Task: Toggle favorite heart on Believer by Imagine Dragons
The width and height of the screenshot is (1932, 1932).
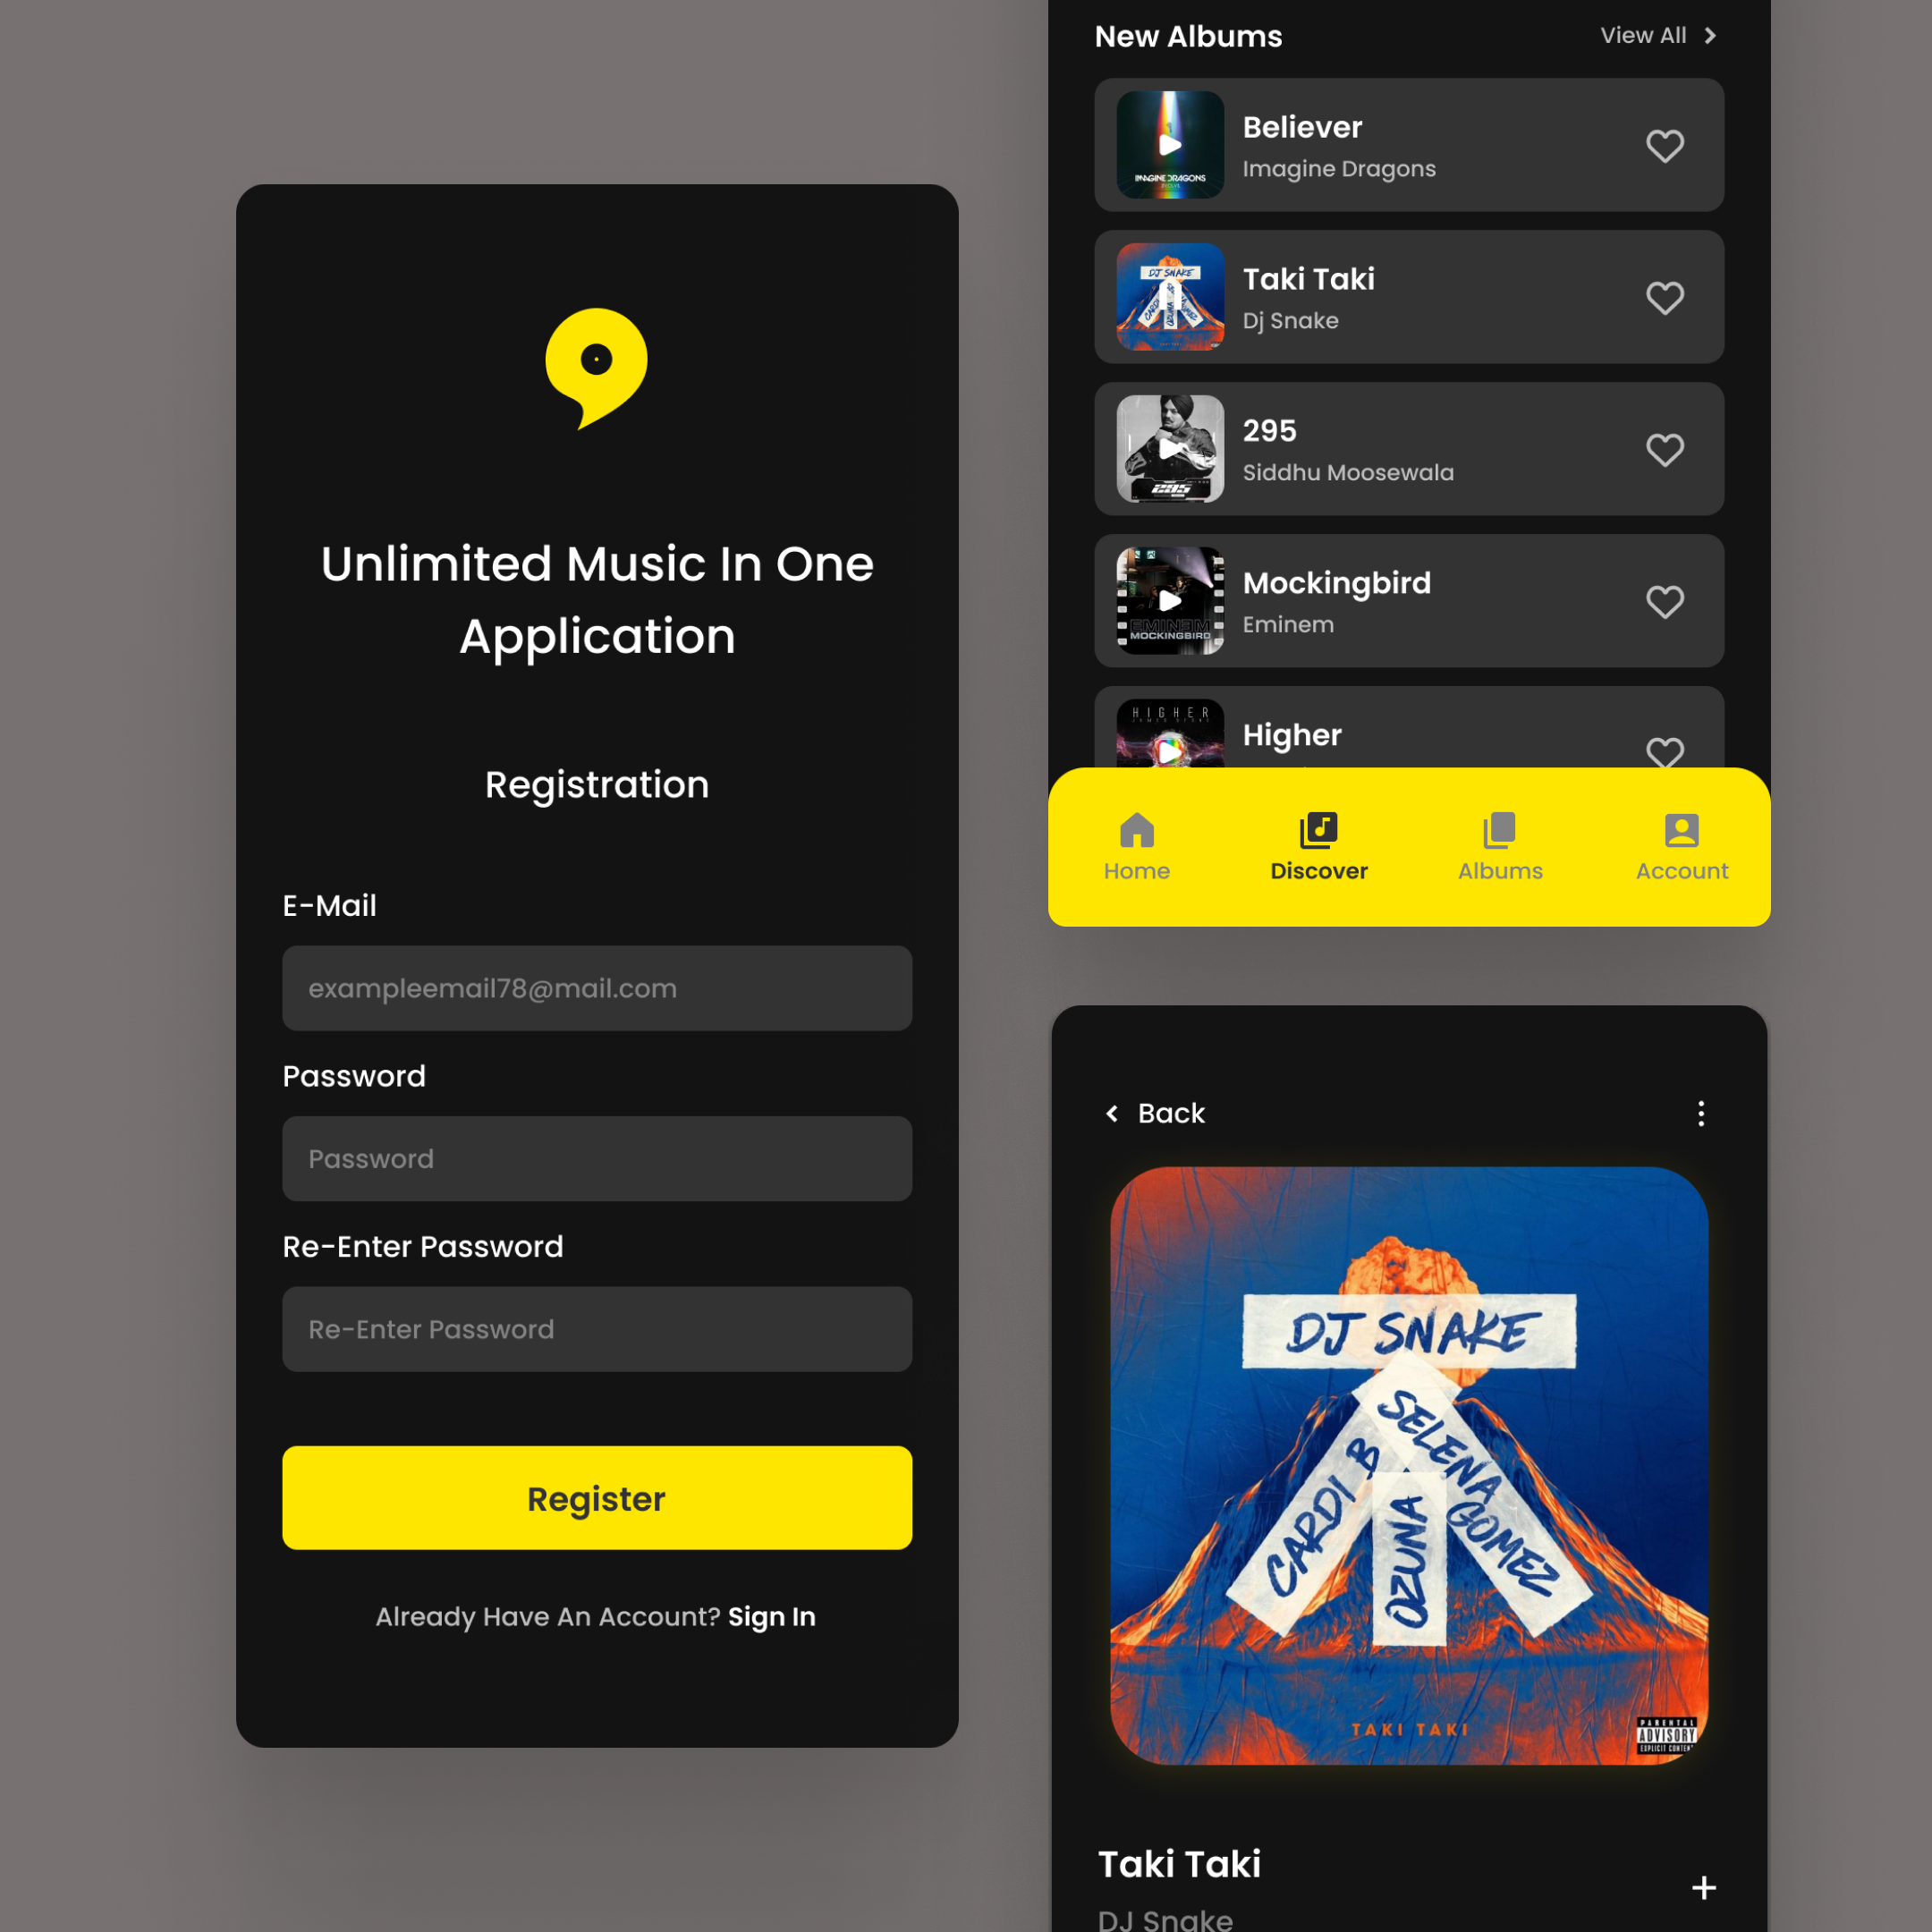Action: pos(1663,145)
